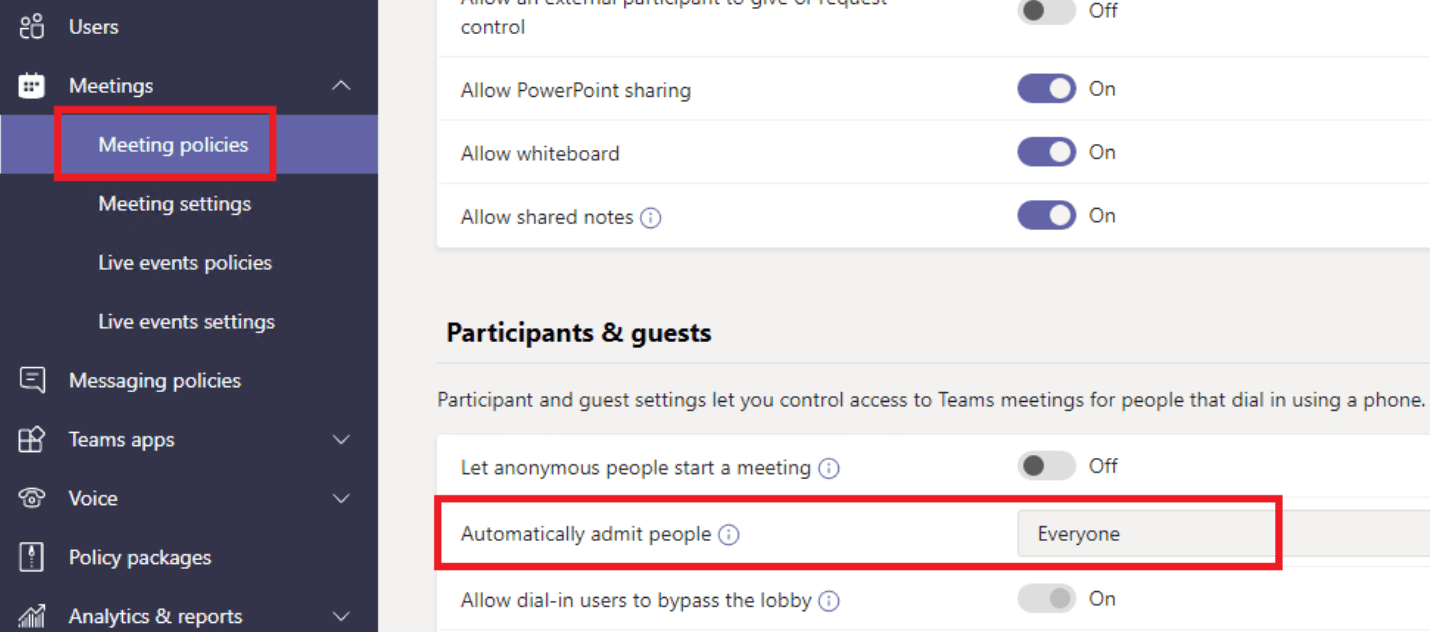Expand the Voice section

click(341, 498)
